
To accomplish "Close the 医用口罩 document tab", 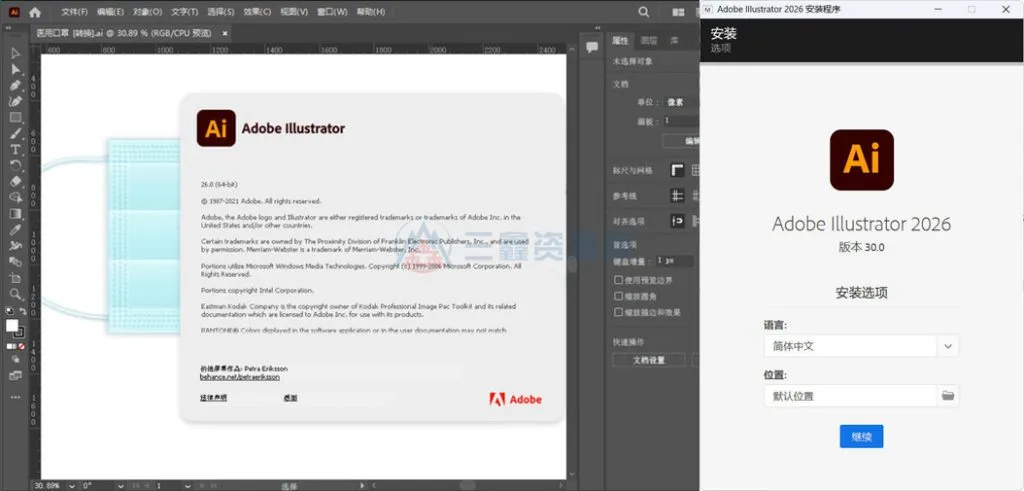I will (x=225, y=33).
